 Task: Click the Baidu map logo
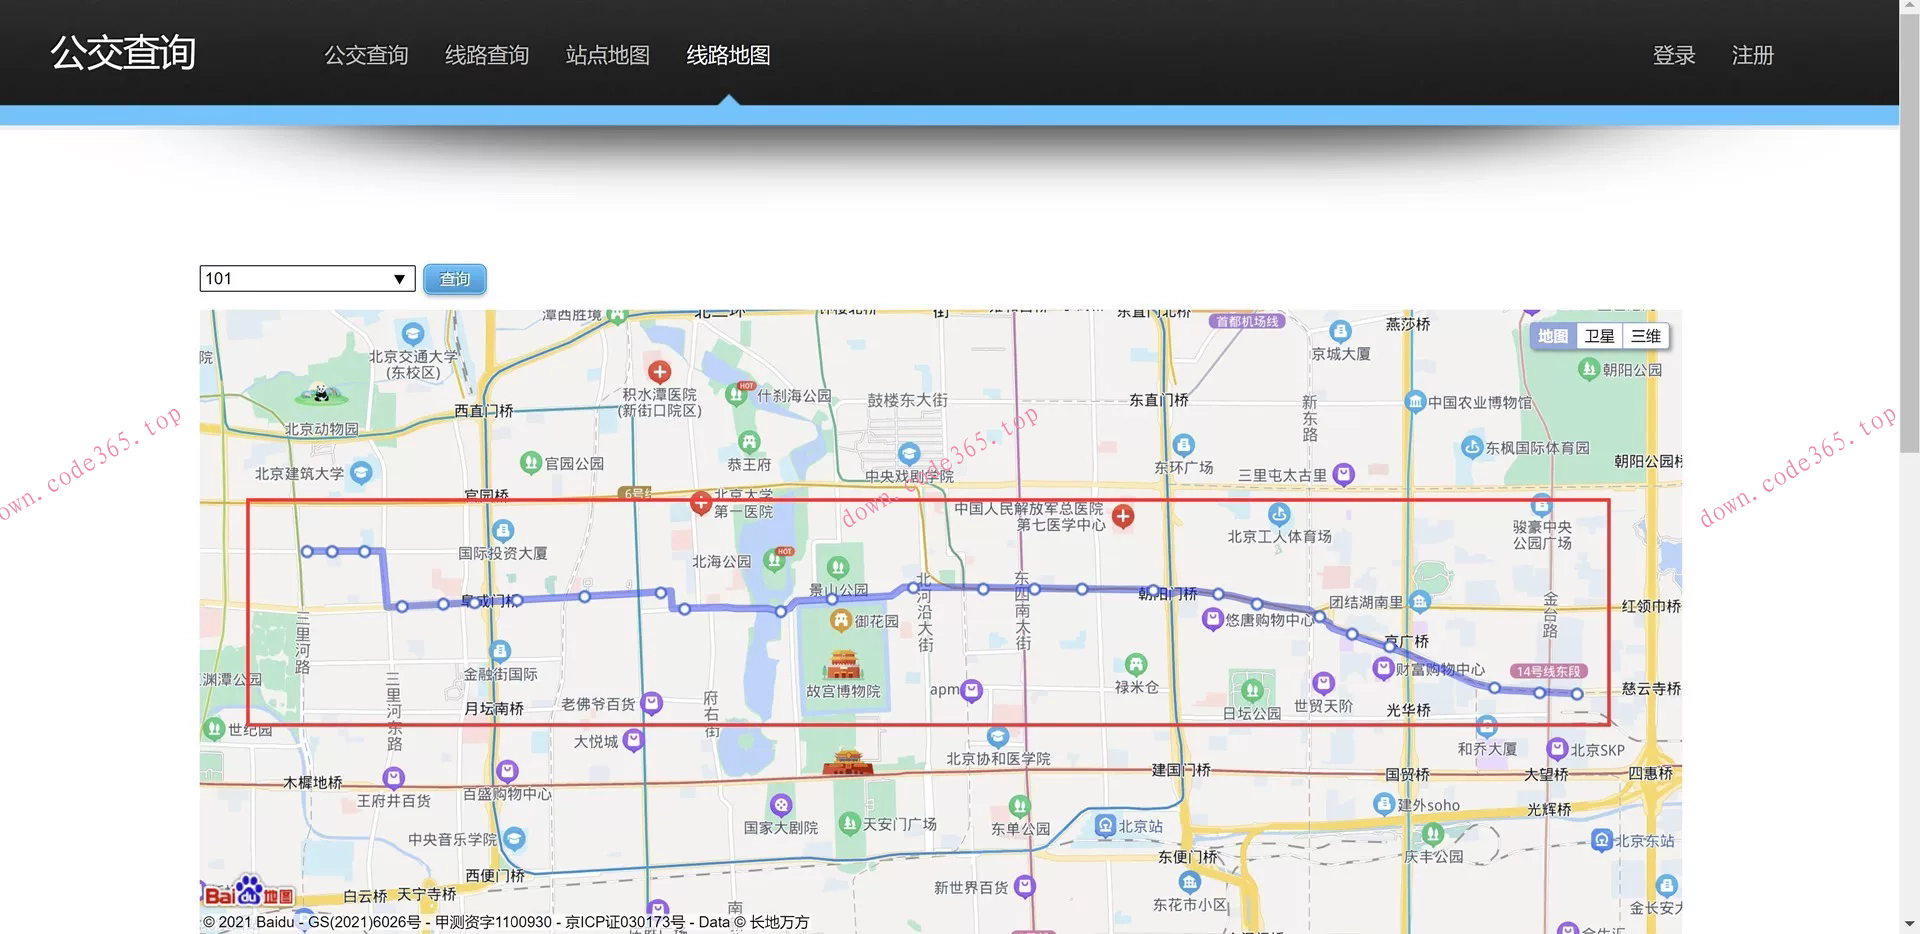pyautogui.click(x=248, y=892)
